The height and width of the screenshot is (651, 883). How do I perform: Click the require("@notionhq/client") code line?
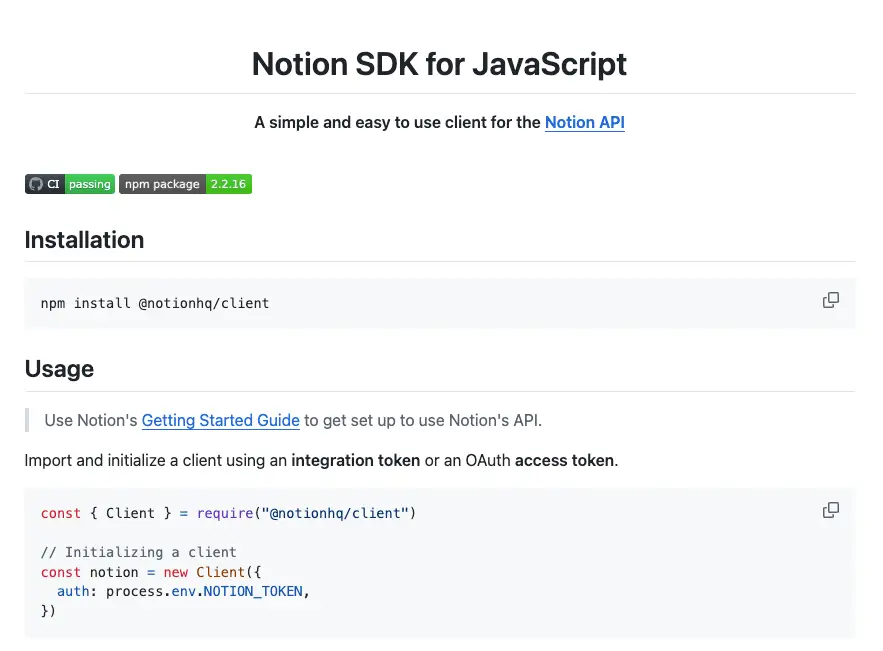coord(228,514)
